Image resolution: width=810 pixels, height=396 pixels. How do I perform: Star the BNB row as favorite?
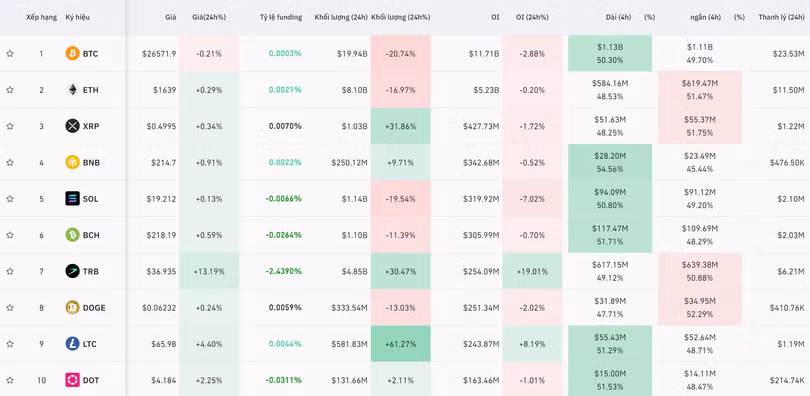click(x=10, y=163)
